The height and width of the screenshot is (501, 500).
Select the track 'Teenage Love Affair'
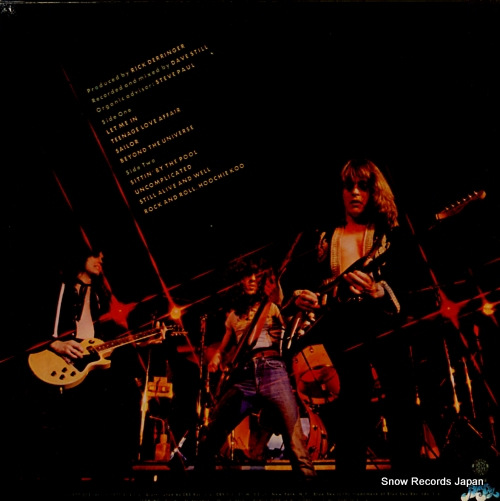(x=146, y=125)
